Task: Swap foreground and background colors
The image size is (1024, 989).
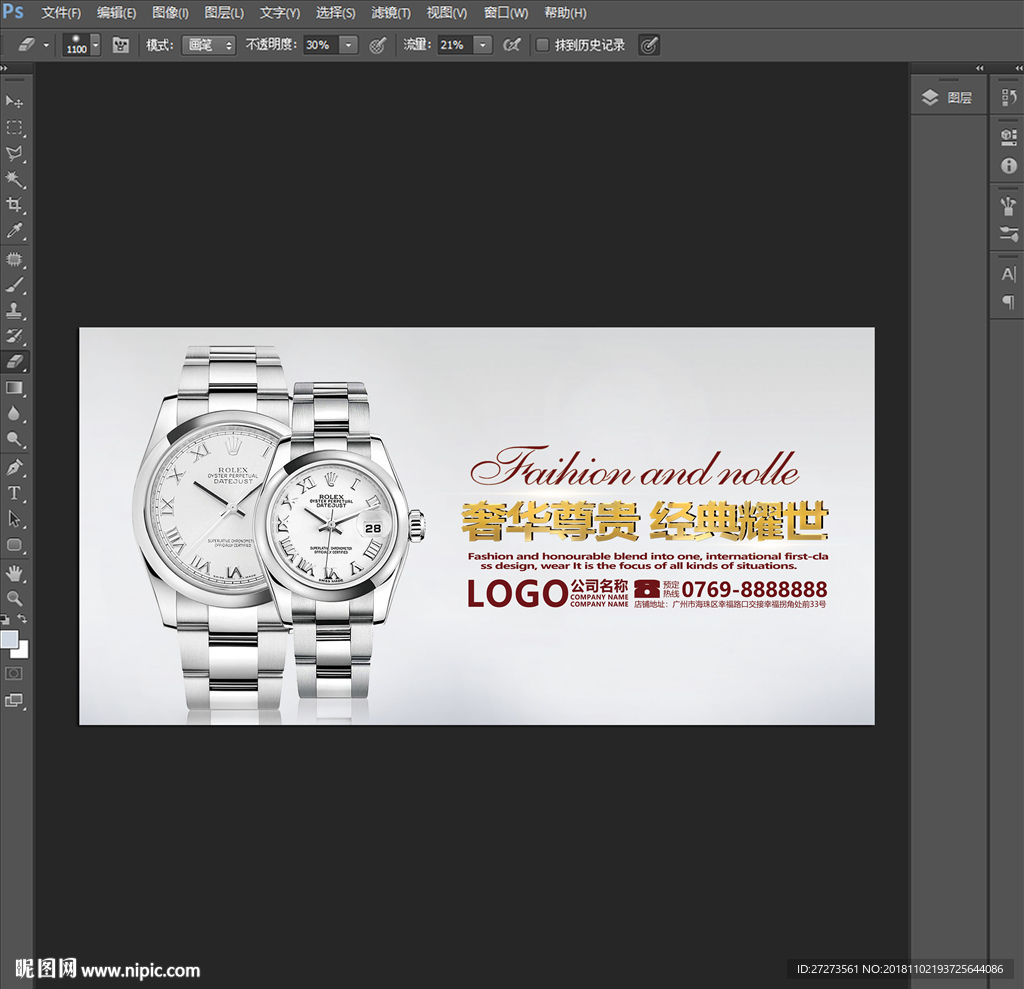Action: (x=22, y=618)
